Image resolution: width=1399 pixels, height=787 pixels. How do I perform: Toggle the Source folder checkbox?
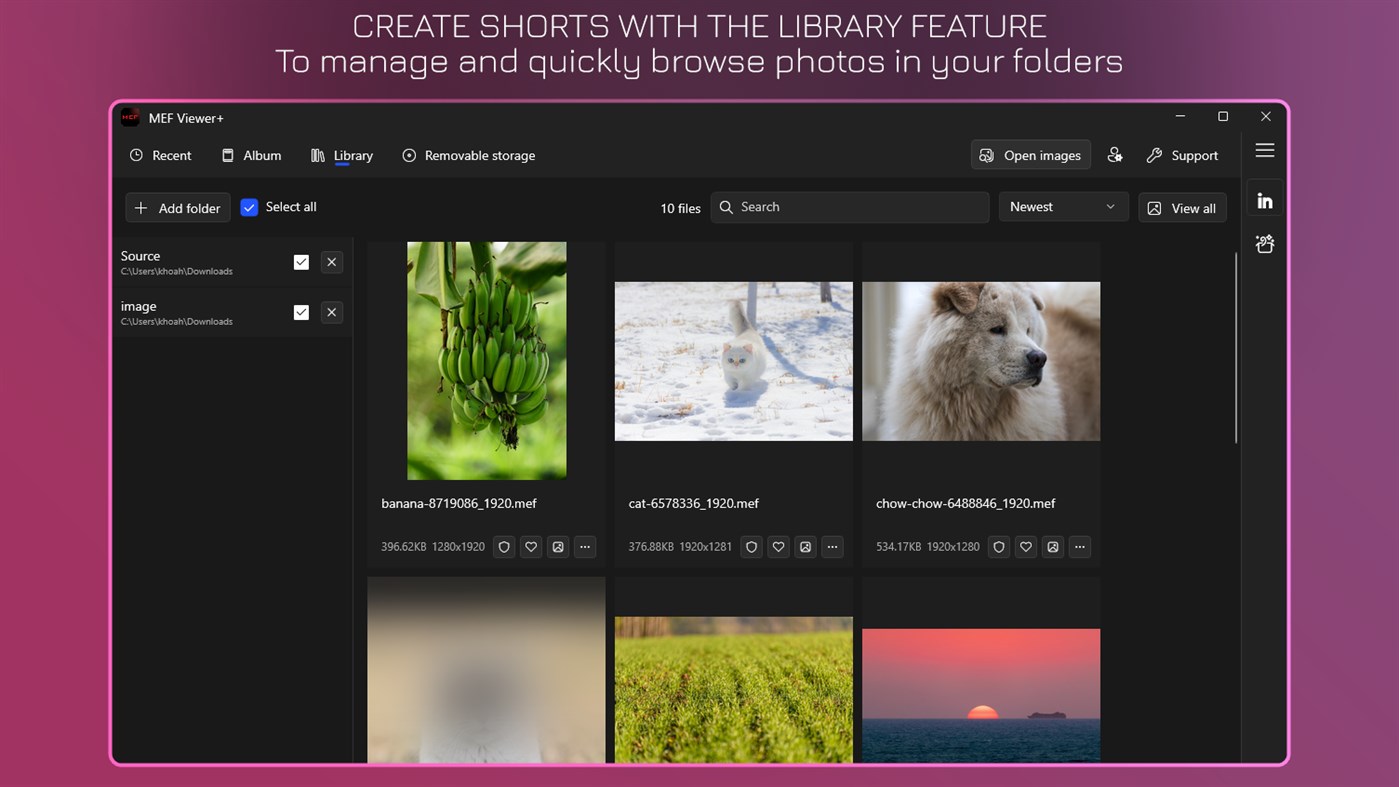pyautogui.click(x=301, y=261)
